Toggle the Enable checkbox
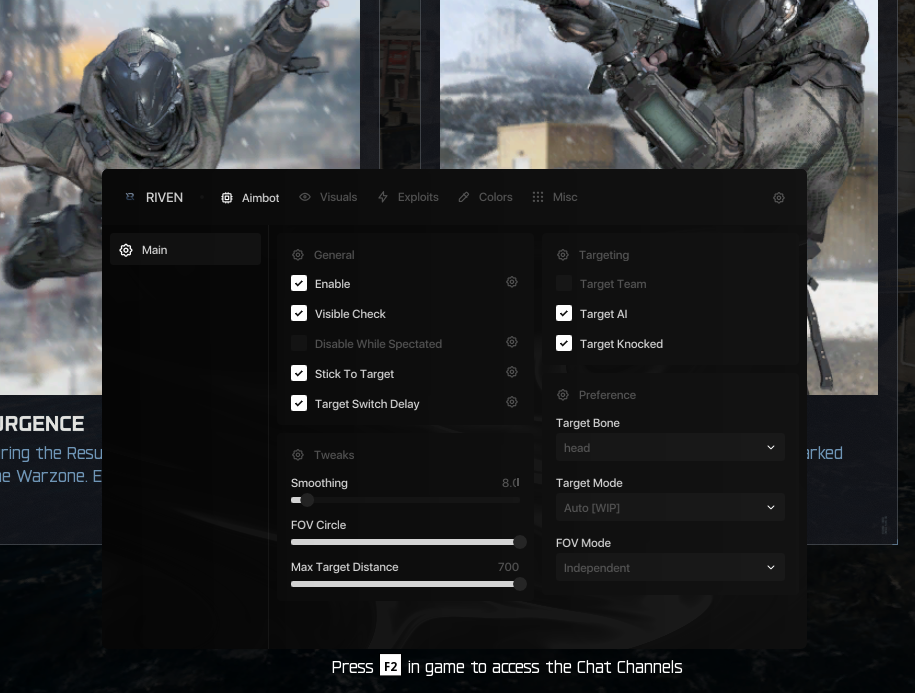The width and height of the screenshot is (915, 693). coord(299,284)
